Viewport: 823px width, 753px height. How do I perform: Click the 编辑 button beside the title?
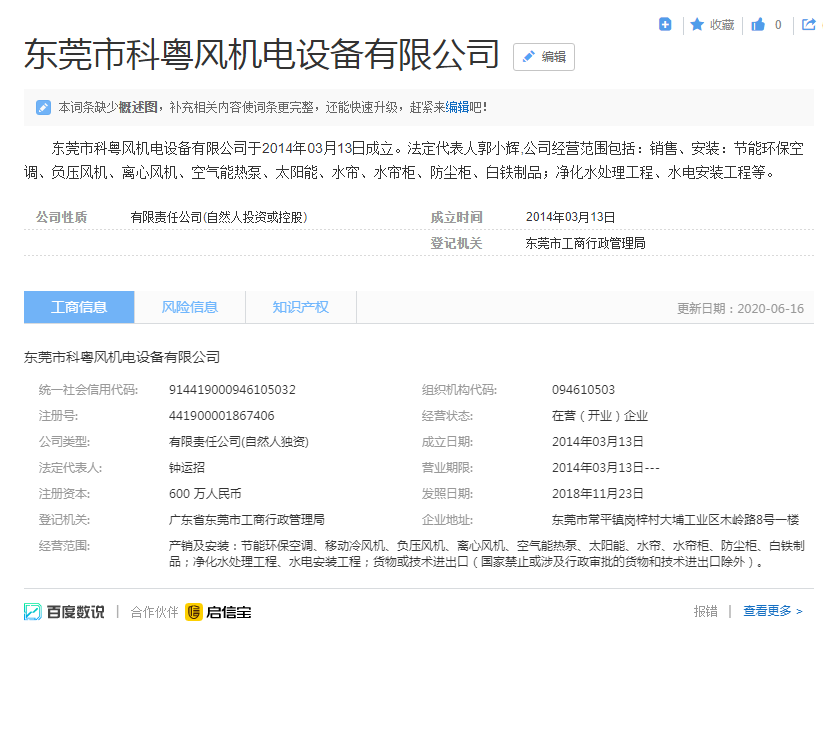tap(544, 57)
